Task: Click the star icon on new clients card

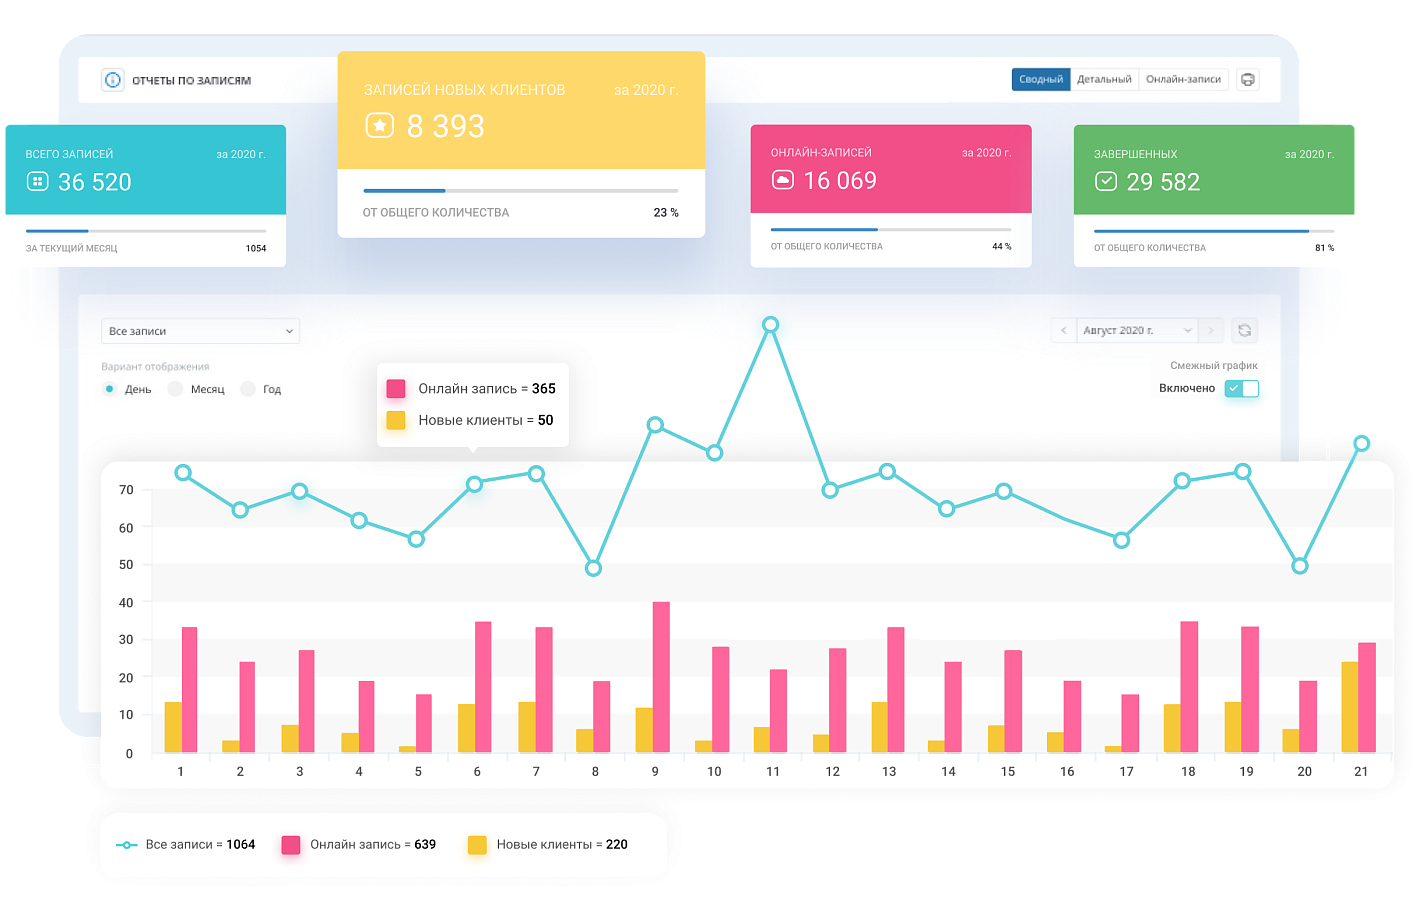Action: pyautogui.click(x=379, y=125)
